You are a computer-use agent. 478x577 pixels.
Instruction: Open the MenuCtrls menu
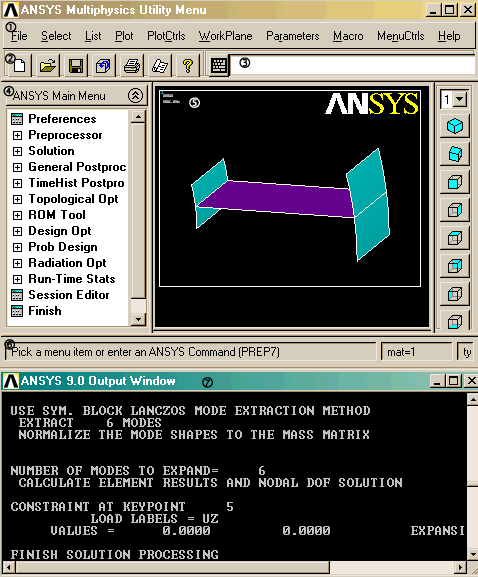(400, 36)
